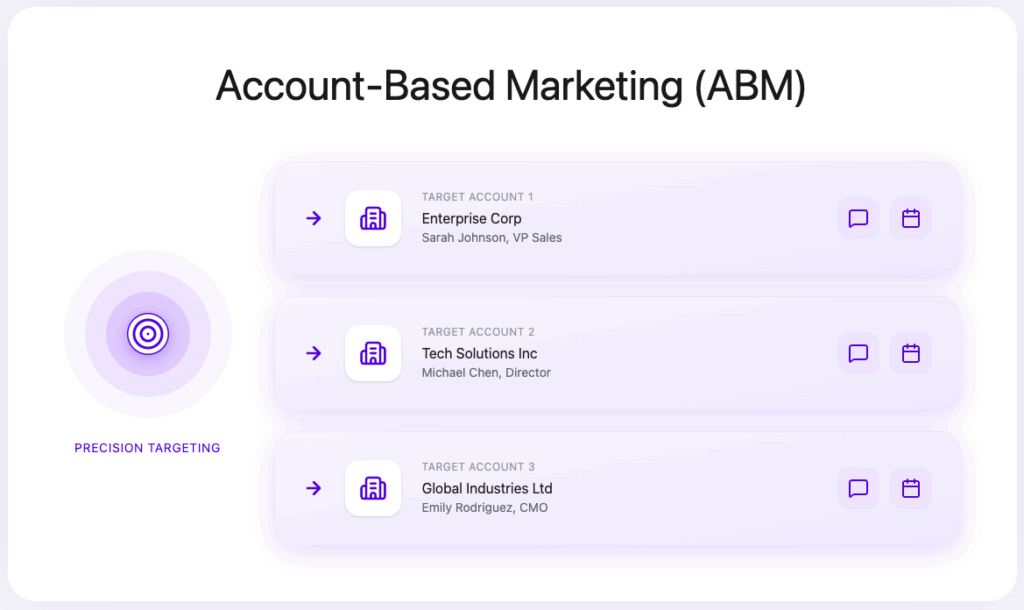Click the Precision Targeting label

click(147, 448)
